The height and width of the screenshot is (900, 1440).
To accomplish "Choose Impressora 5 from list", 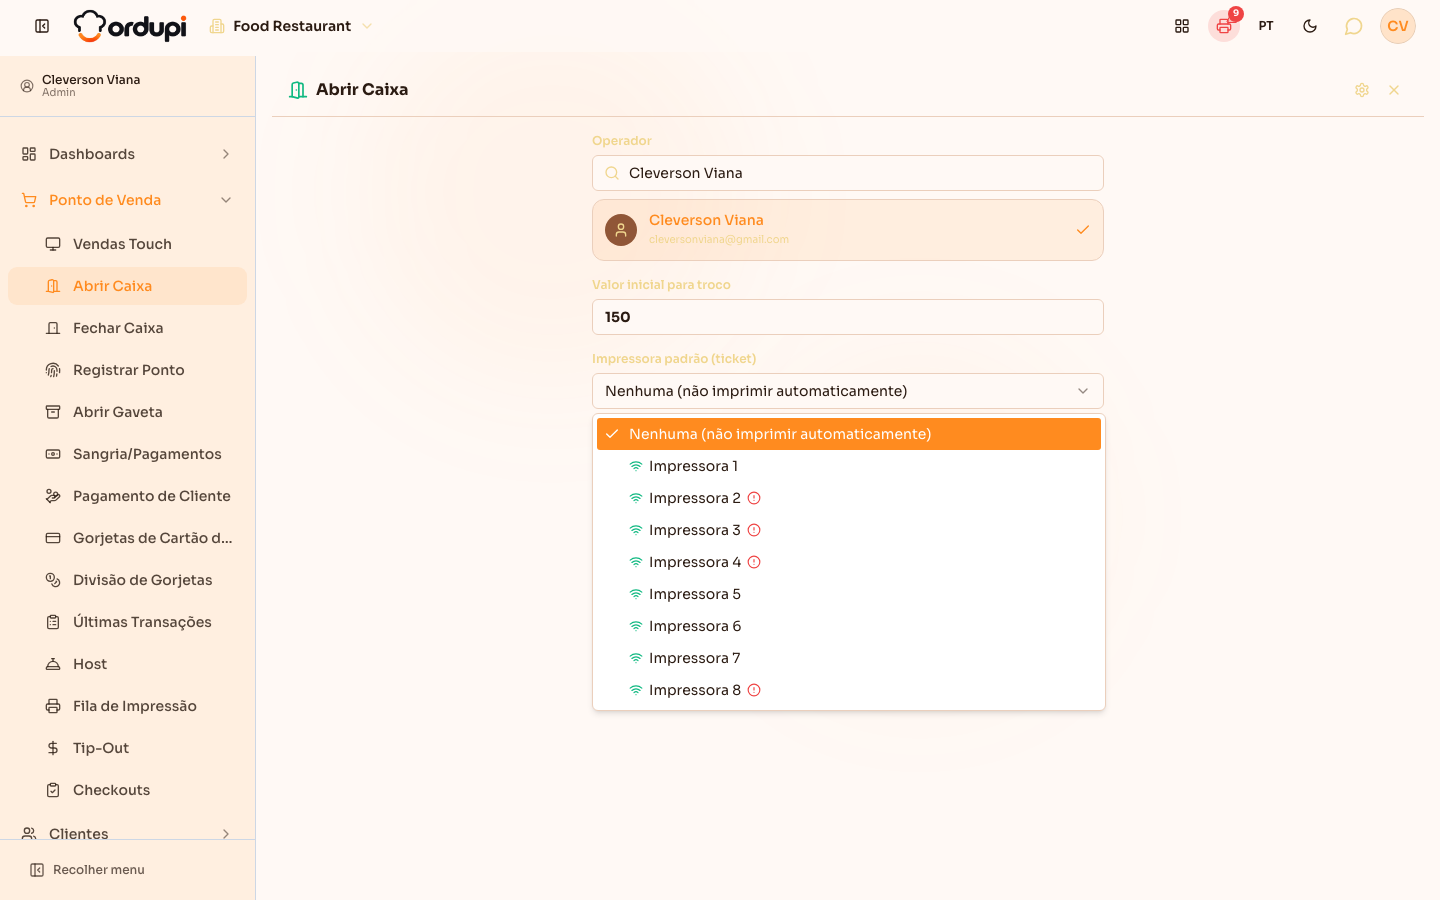I will [x=849, y=594].
